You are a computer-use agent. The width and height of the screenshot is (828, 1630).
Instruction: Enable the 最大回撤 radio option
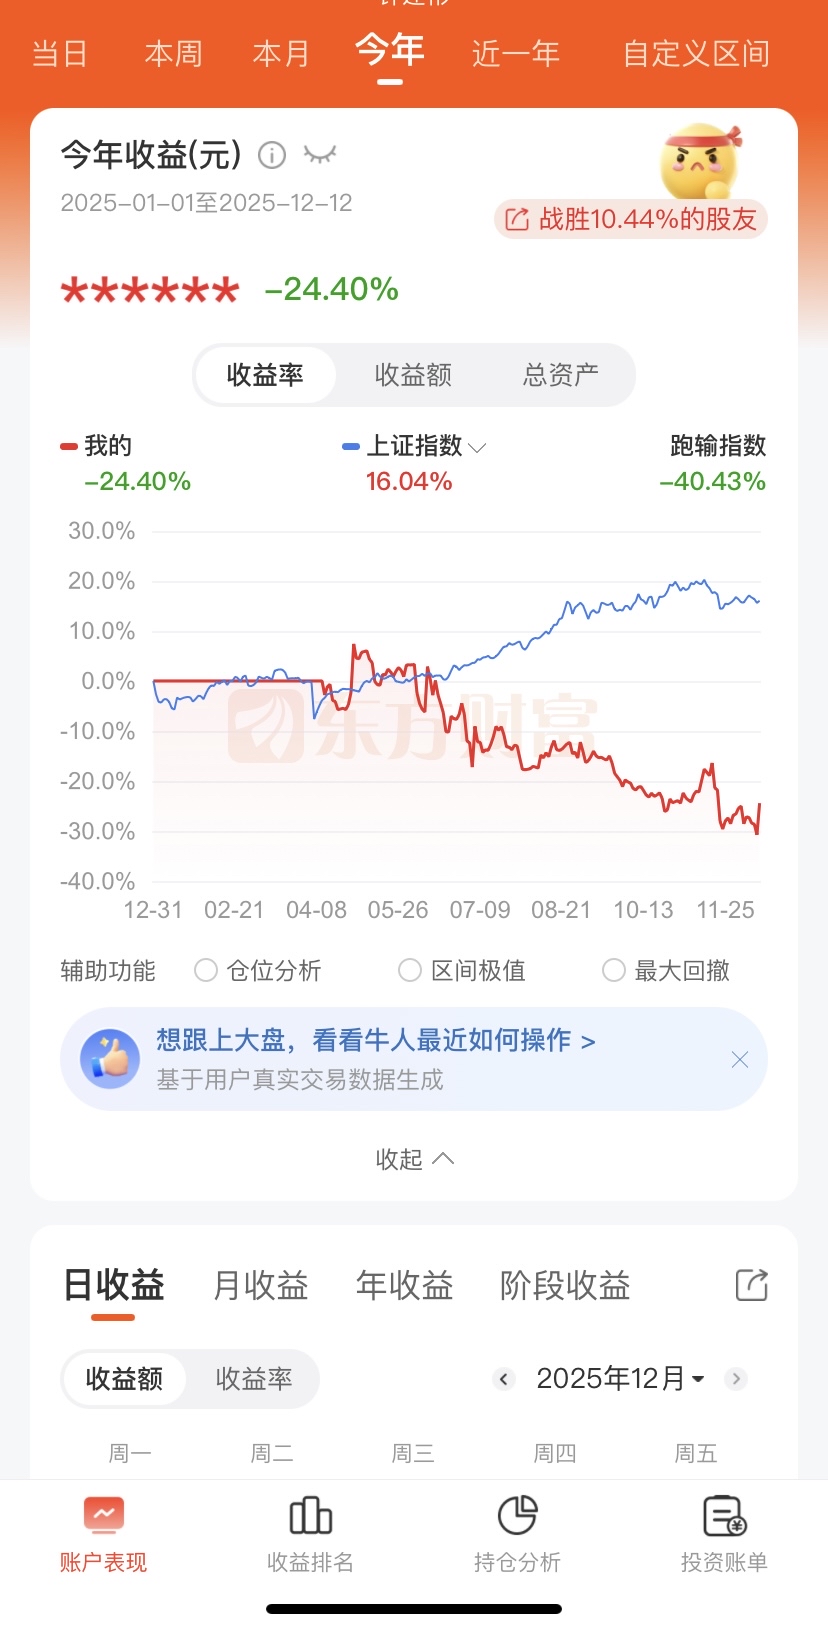click(x=614, y=970)
